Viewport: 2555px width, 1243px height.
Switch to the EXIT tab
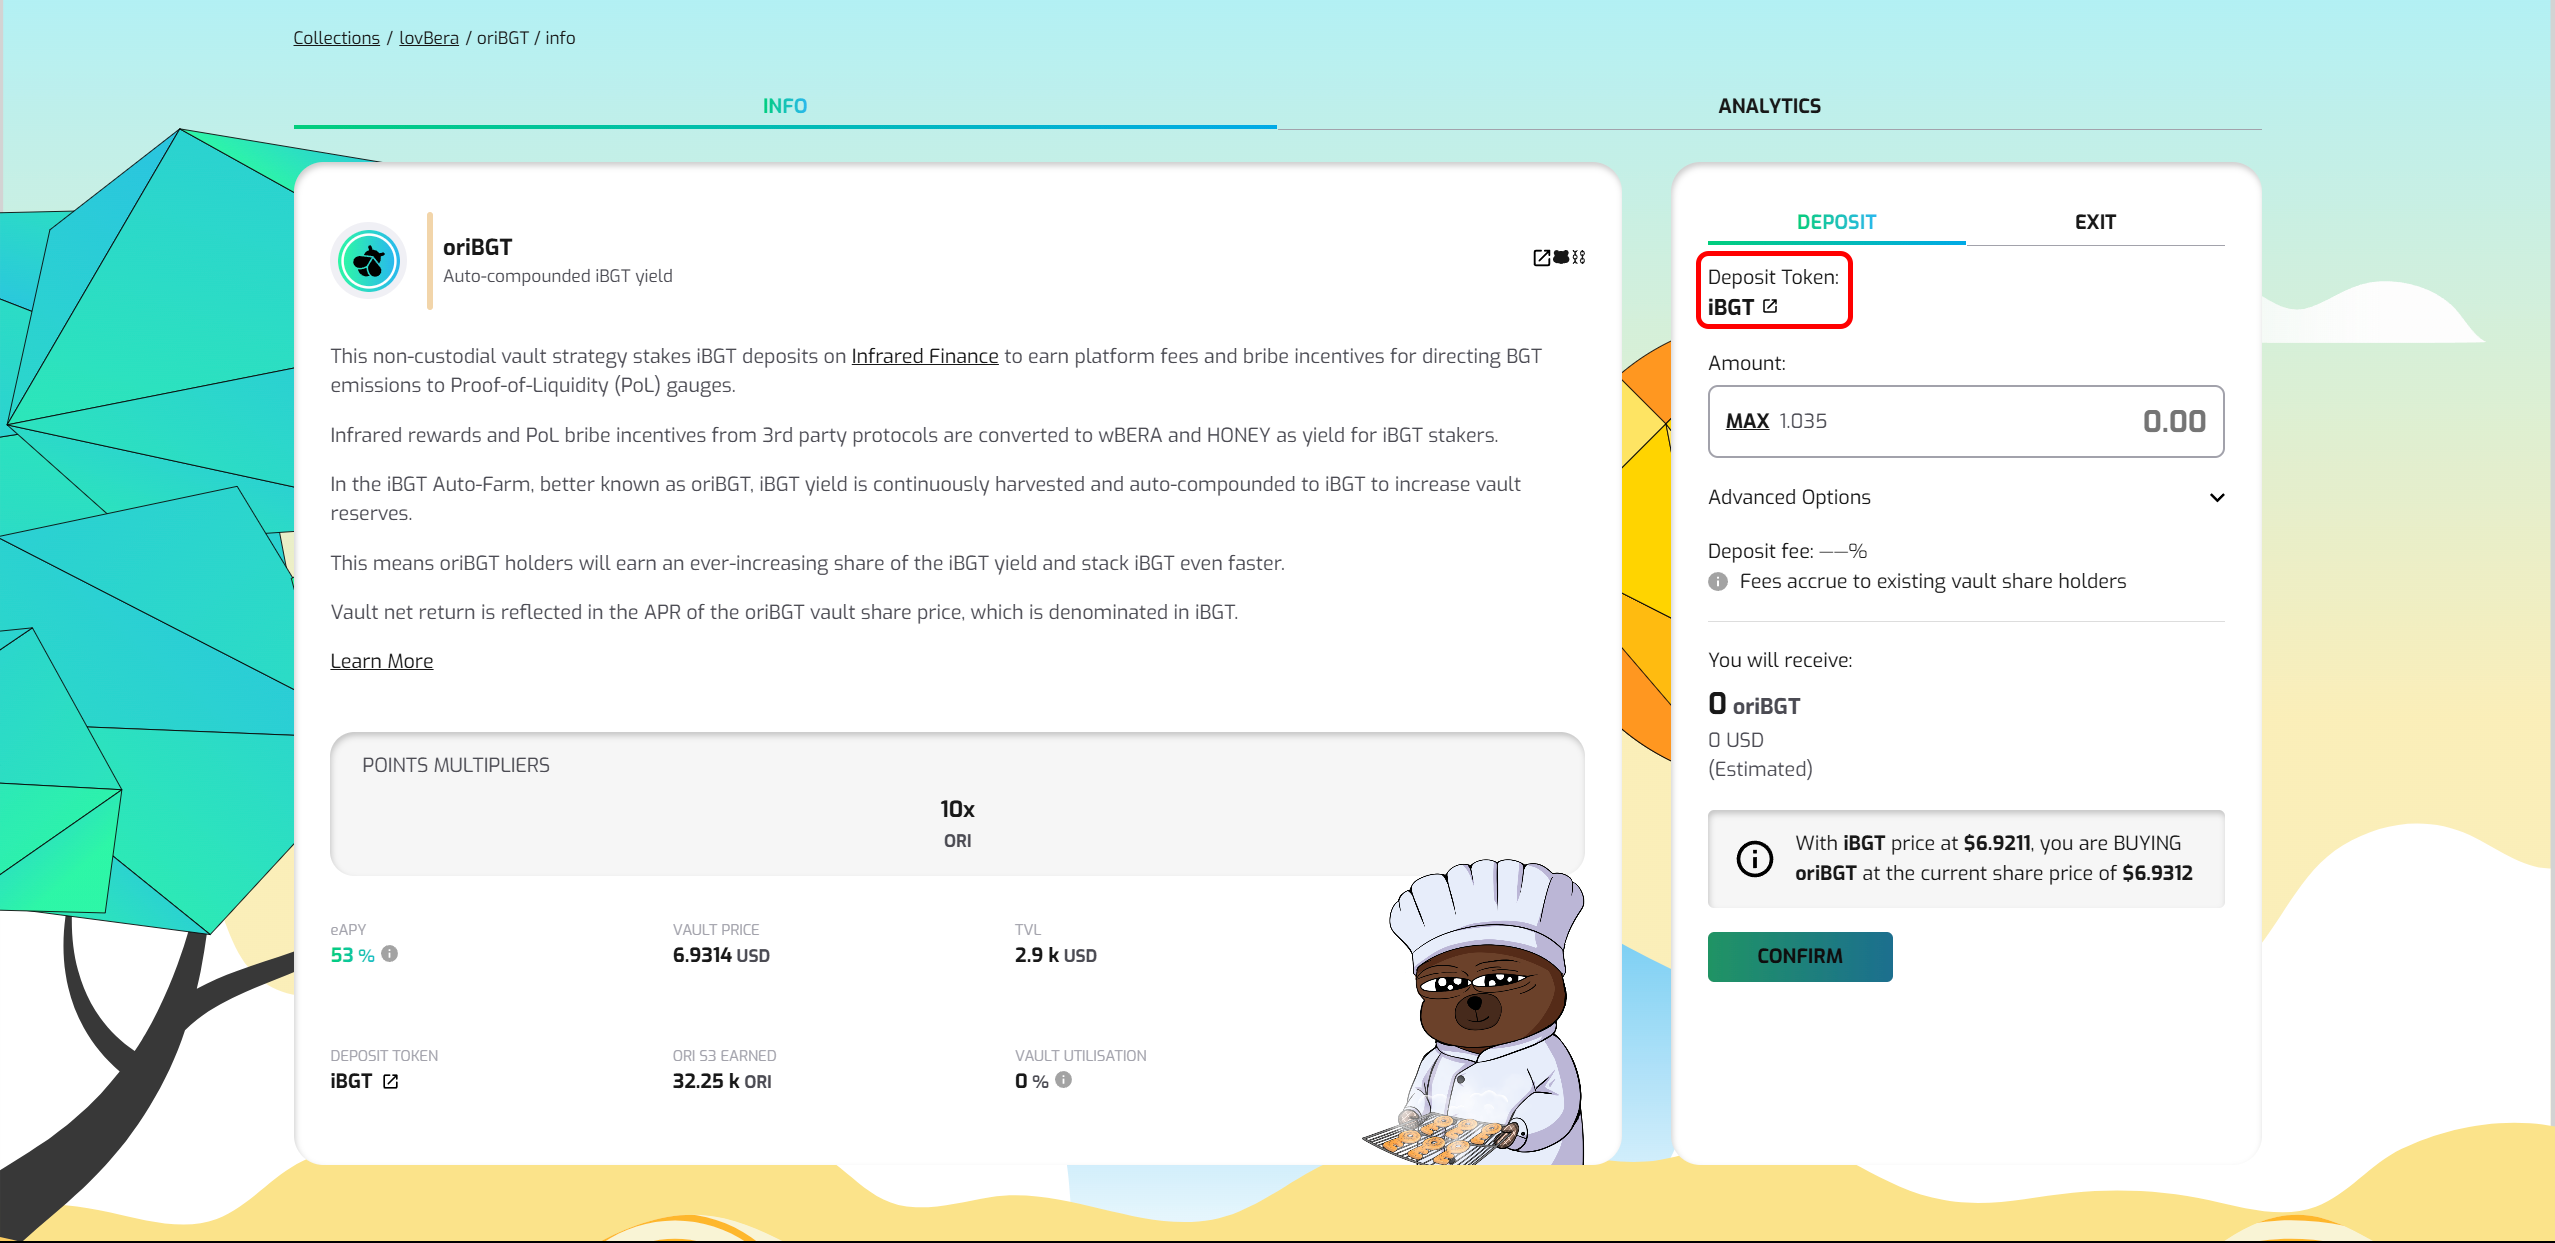[2094, 222]
